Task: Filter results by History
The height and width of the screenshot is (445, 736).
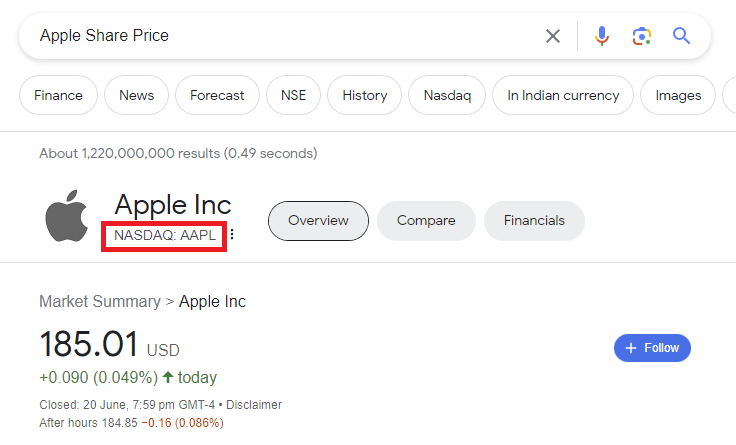Action: point(364,96)
